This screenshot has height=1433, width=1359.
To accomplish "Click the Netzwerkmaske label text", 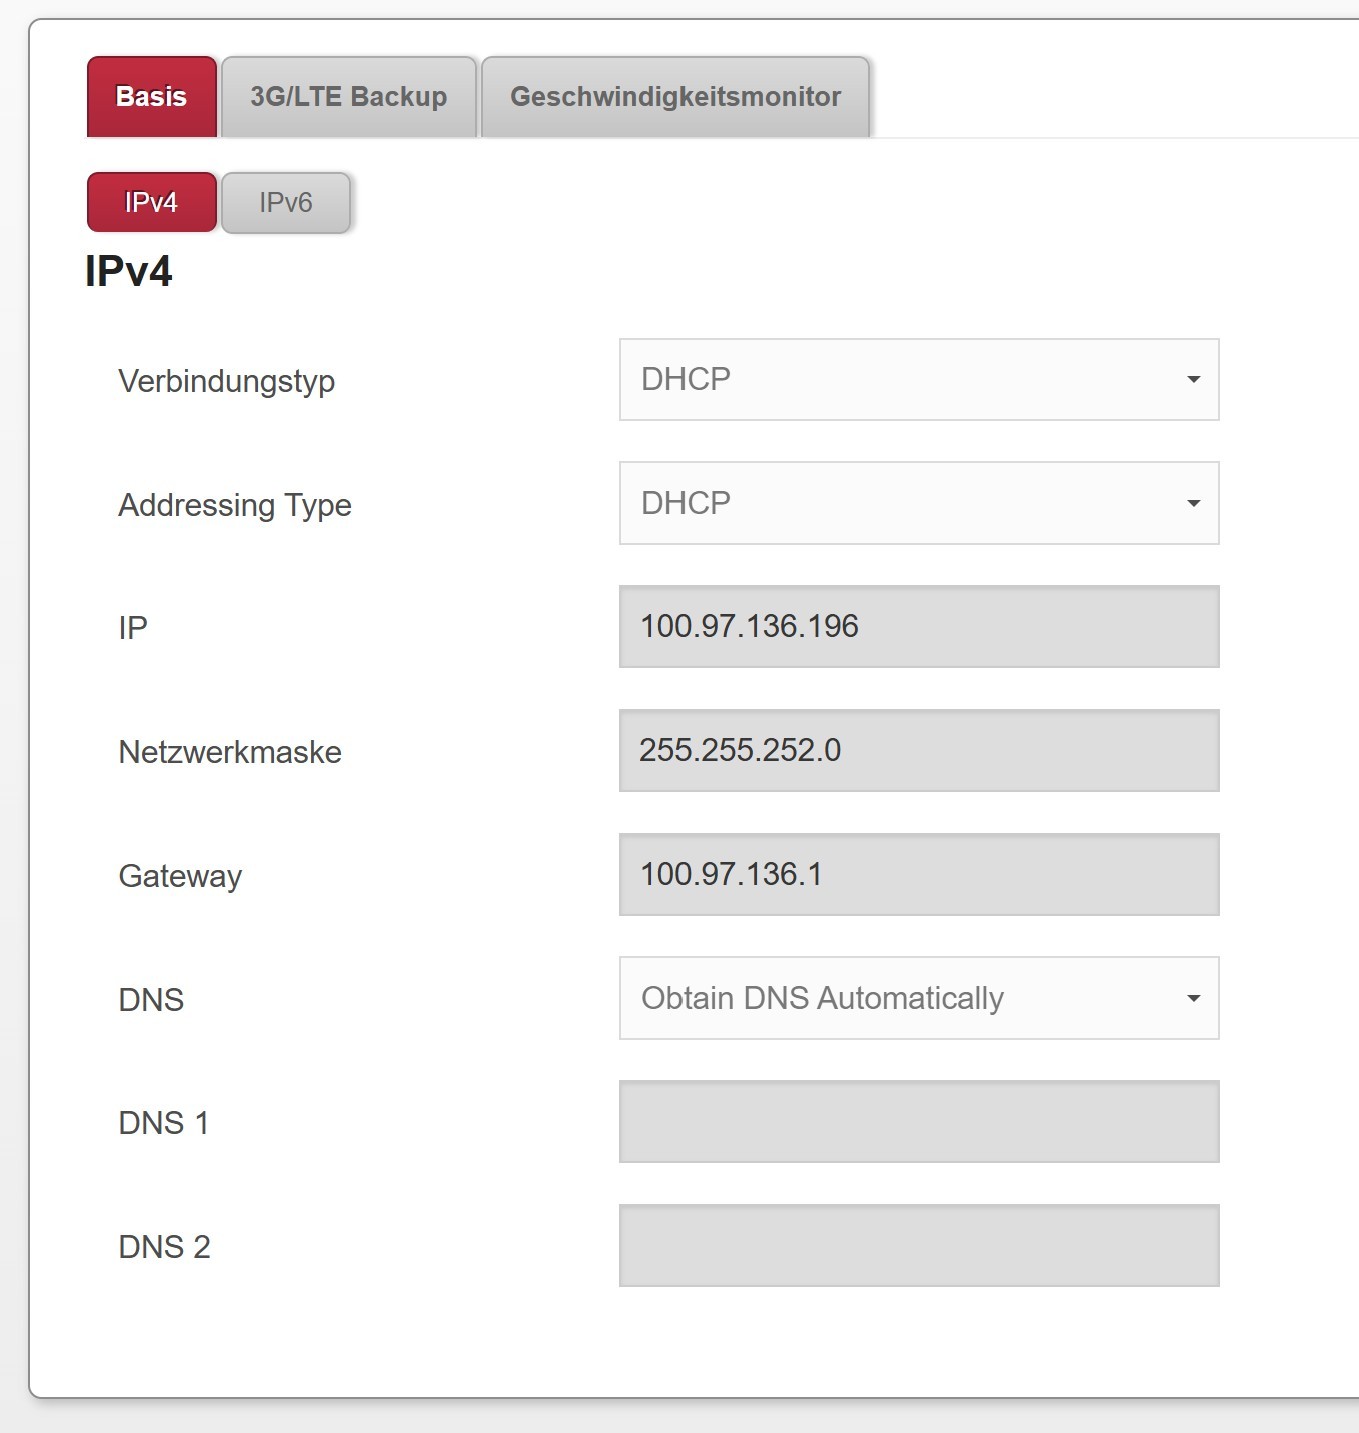I will point(229,752).
